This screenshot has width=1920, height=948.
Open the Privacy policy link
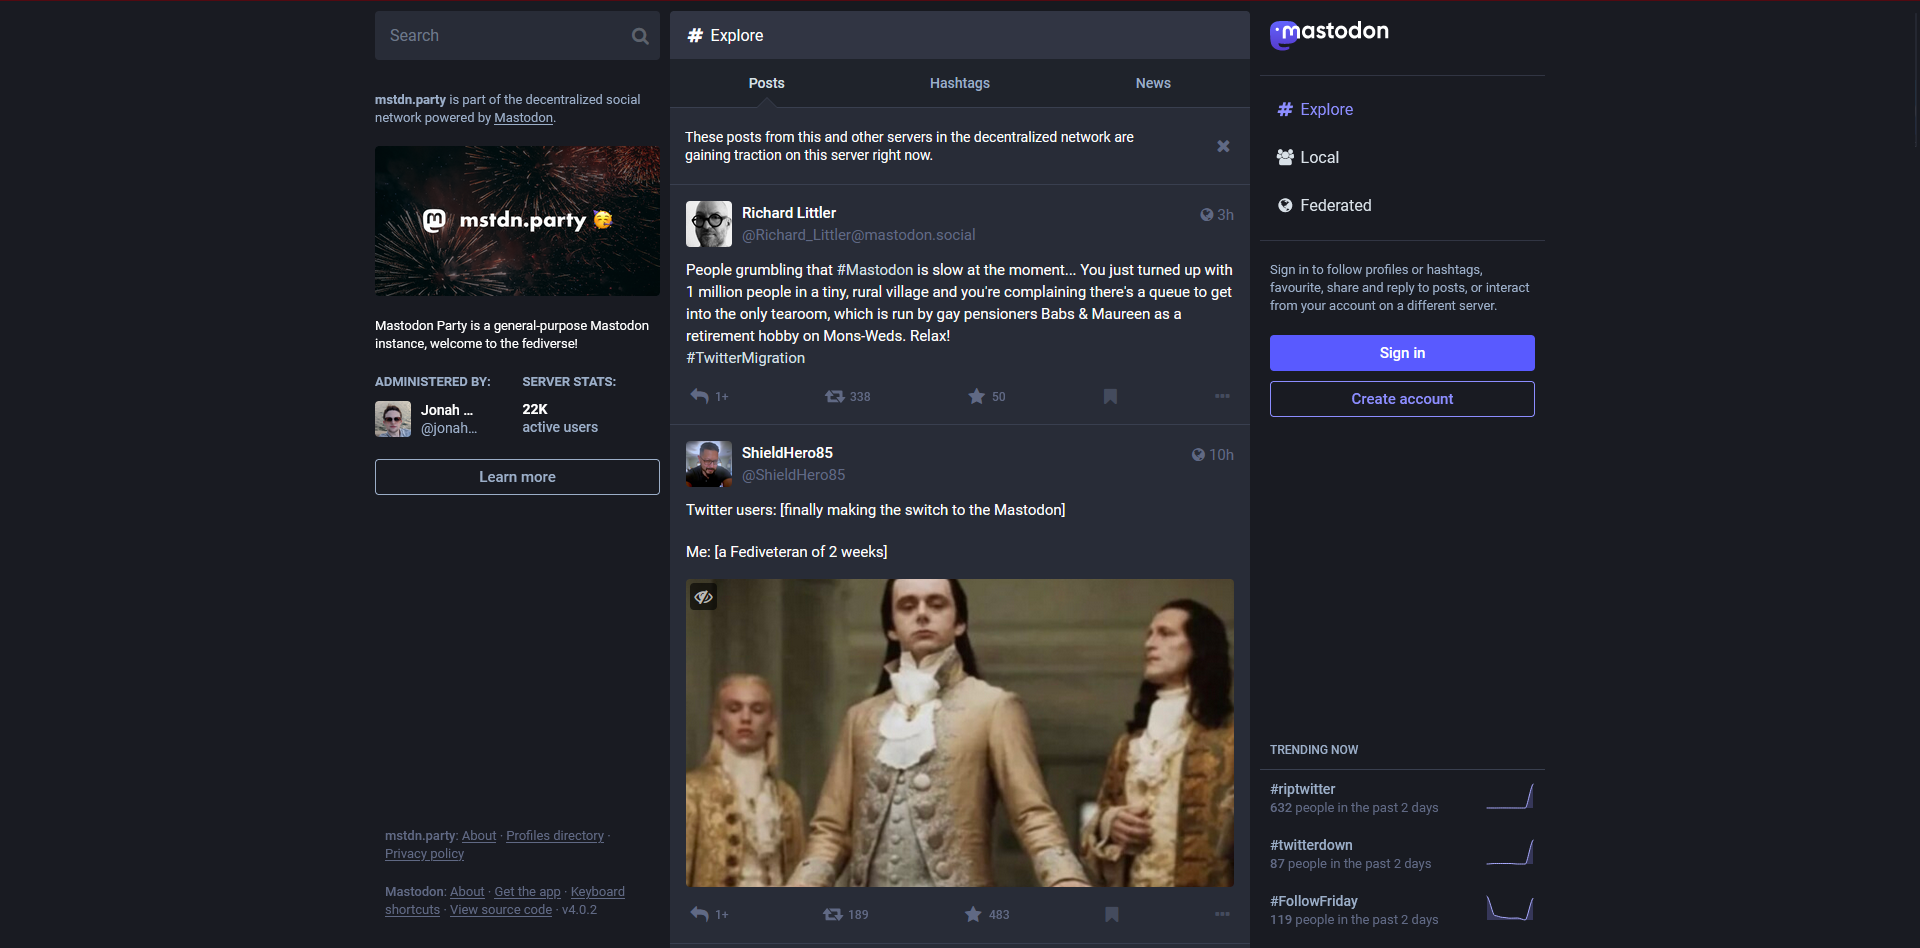425,854
